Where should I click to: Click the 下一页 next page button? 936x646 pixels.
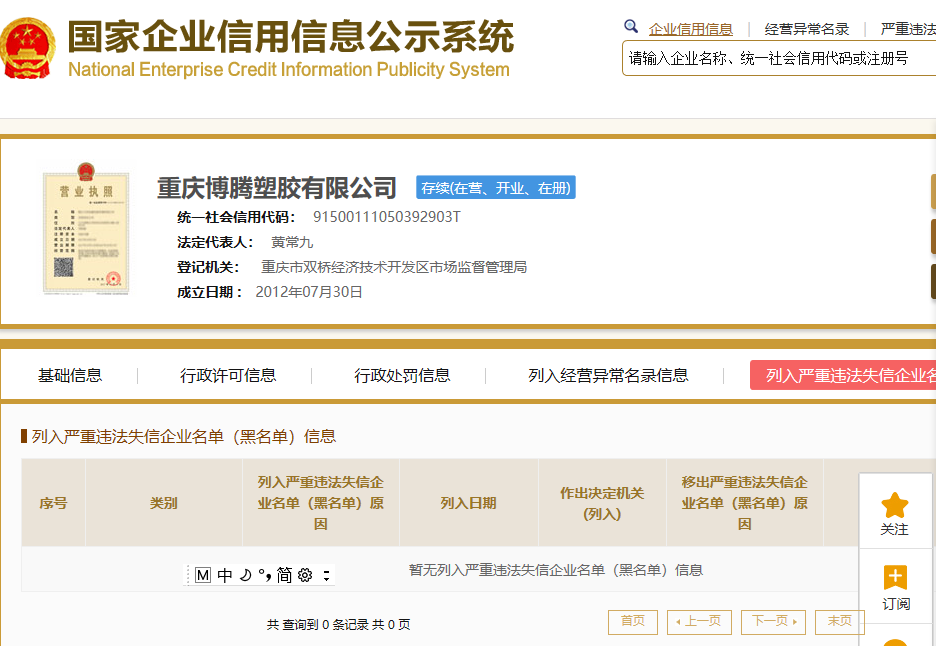point(773,622)
